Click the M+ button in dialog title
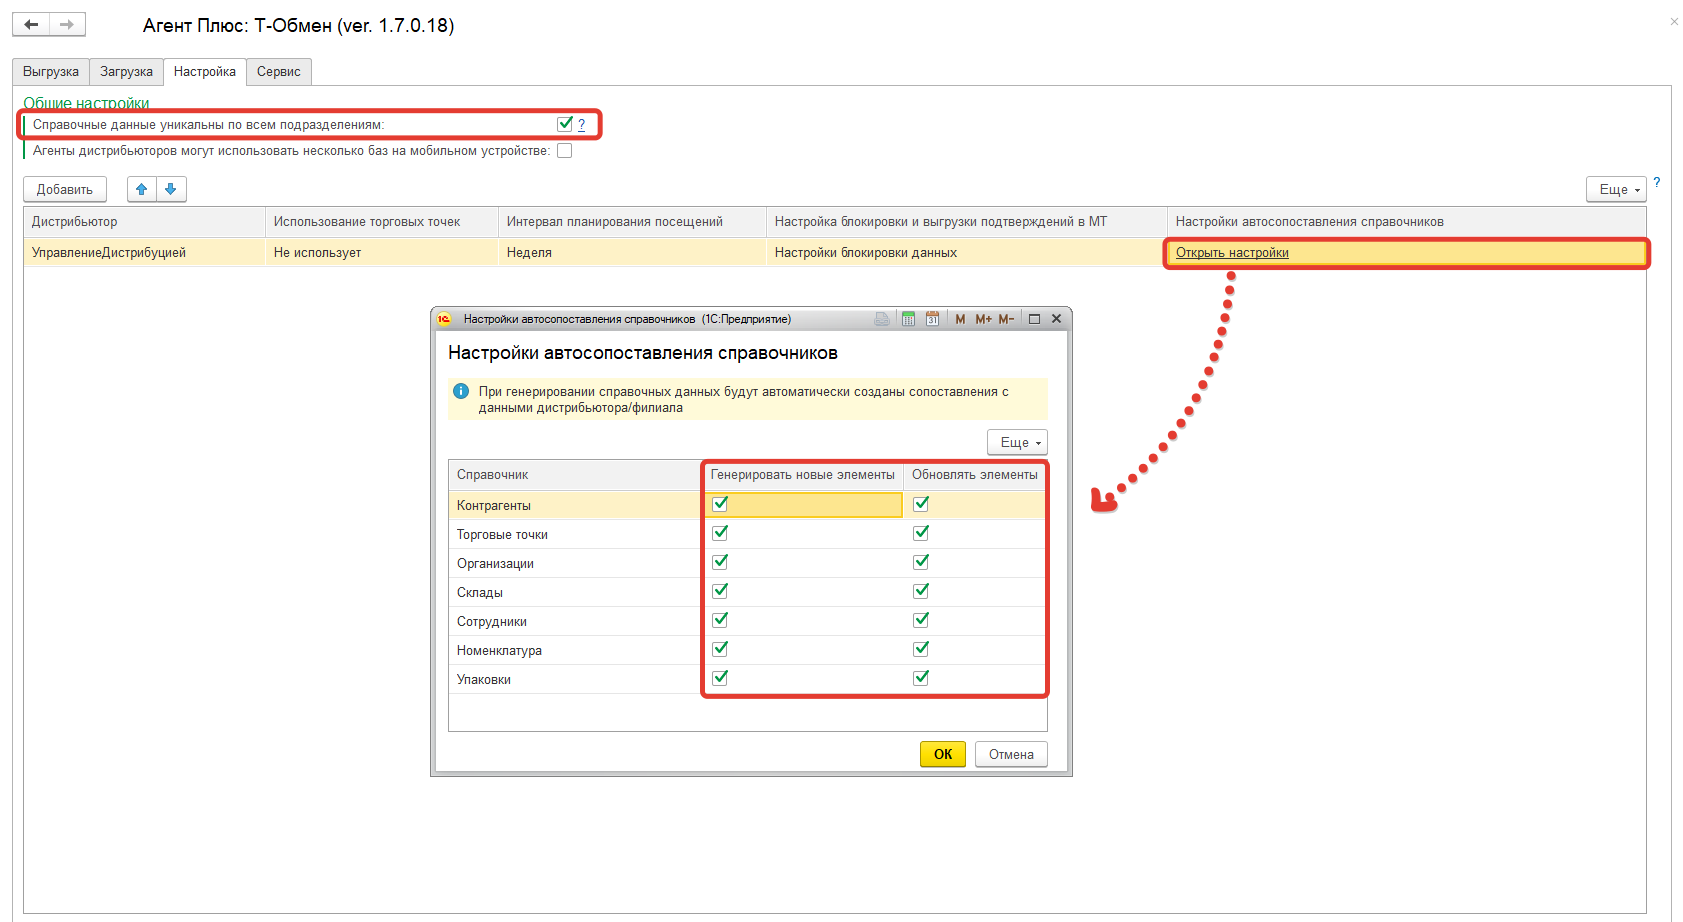Image resolution: width=1683 pixels, height=922 pixels. point(984,319)
